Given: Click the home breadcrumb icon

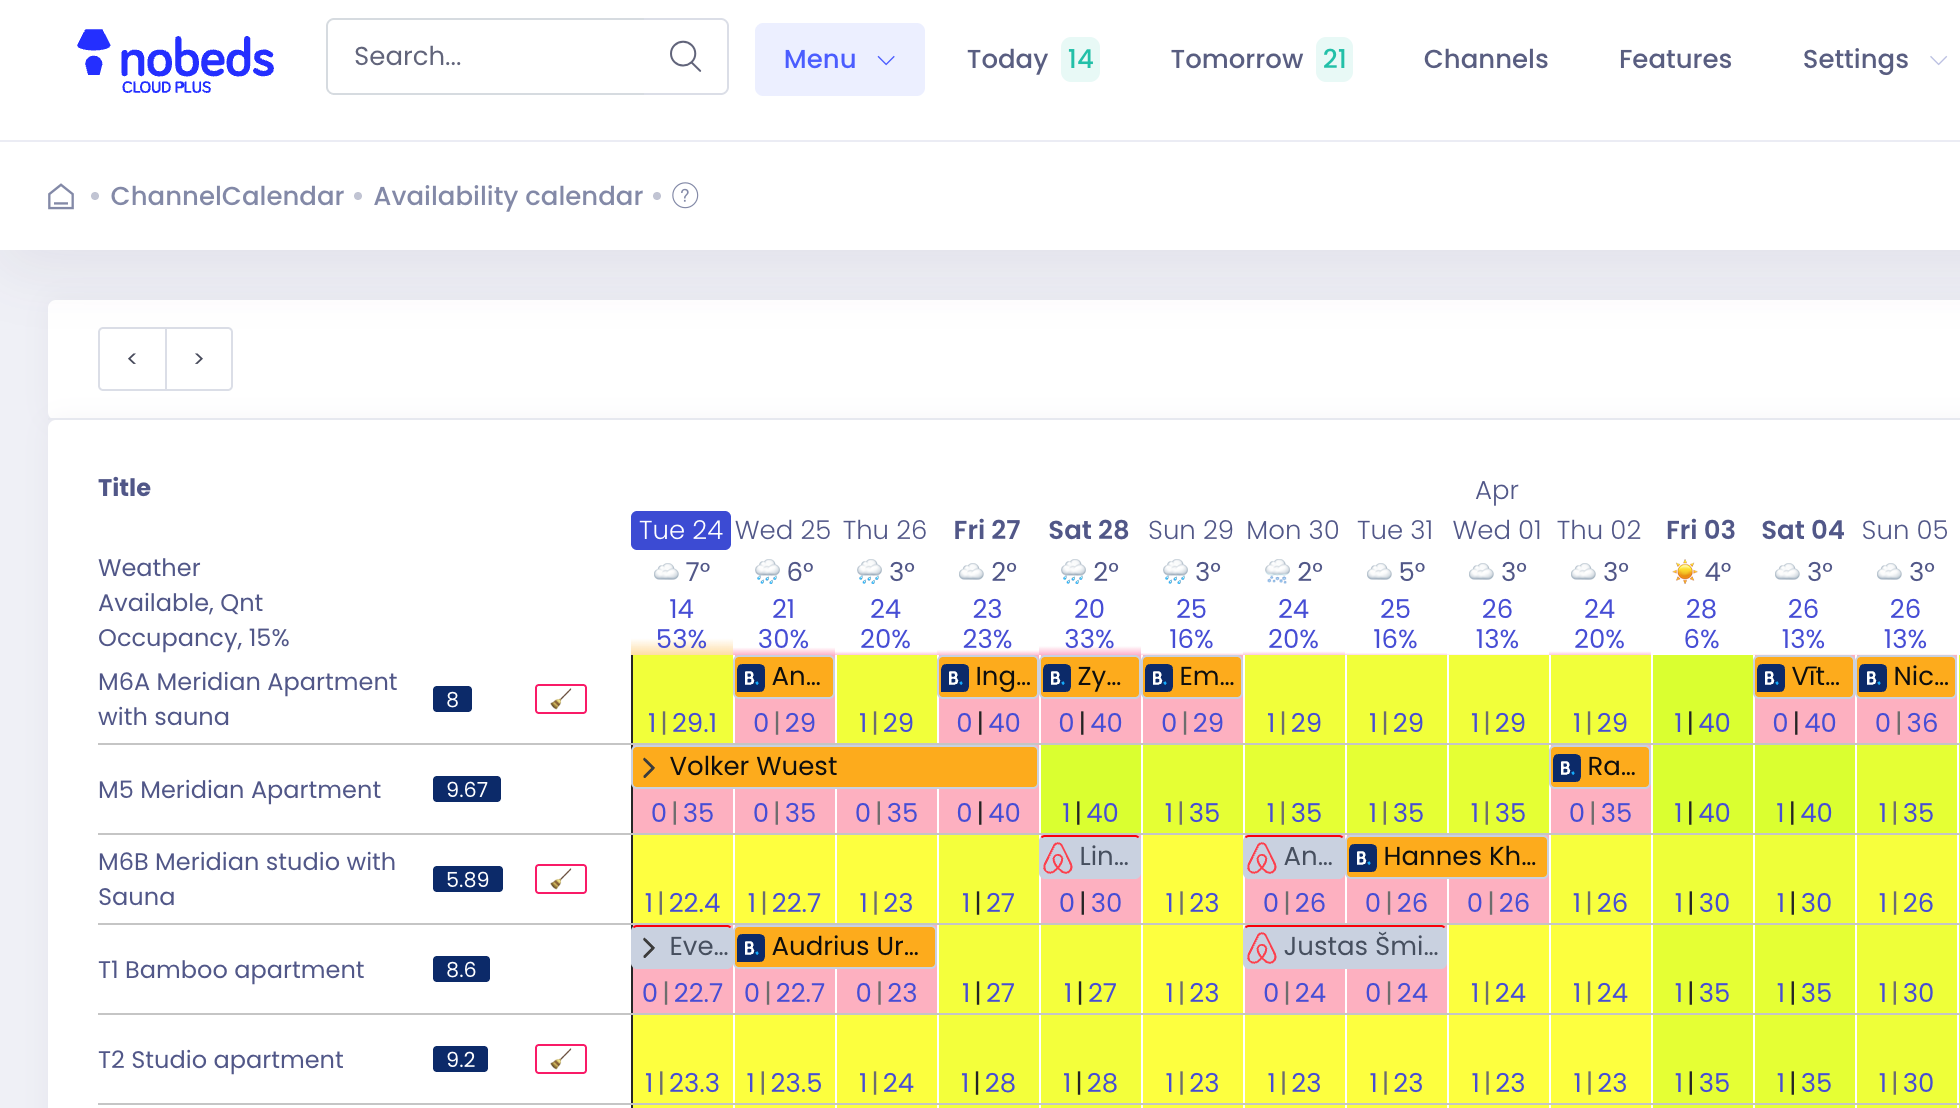Looking at the screenshot, I should click(60, 196).
